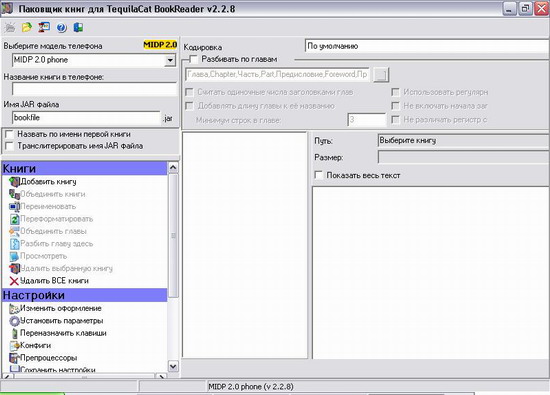Toggle Считать одиночные числа заголовками глав

tap(189, 92)
